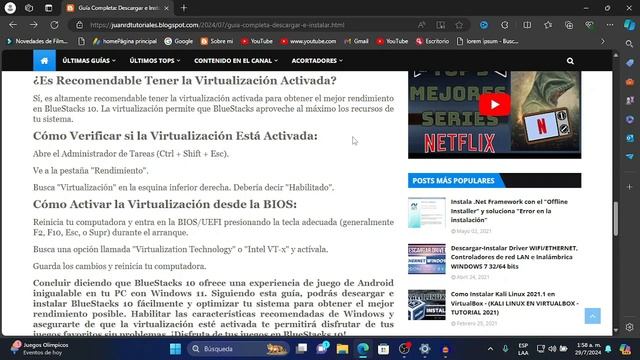Open the read aloud icon in address bar

(x=421, y=25)
